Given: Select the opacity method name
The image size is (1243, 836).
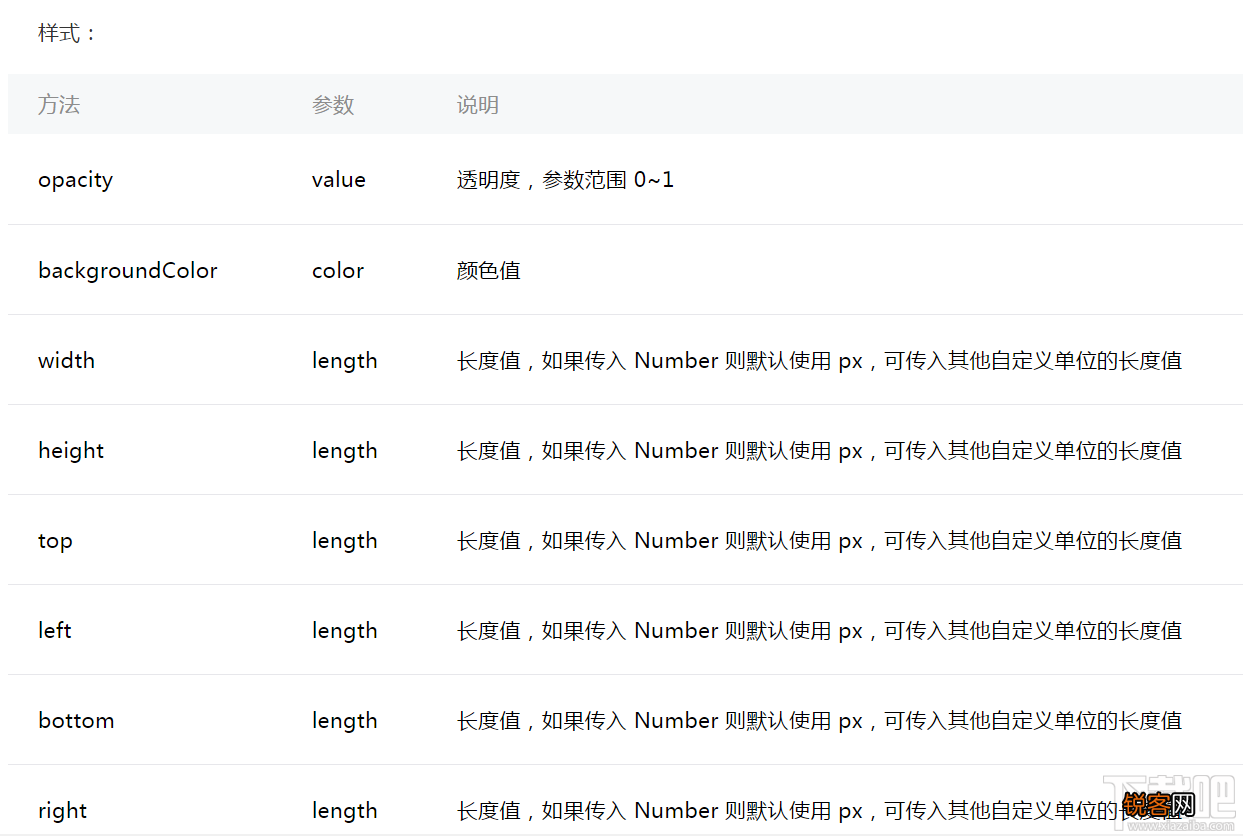Looking at the screenshot, I should [x=75, y=180].
